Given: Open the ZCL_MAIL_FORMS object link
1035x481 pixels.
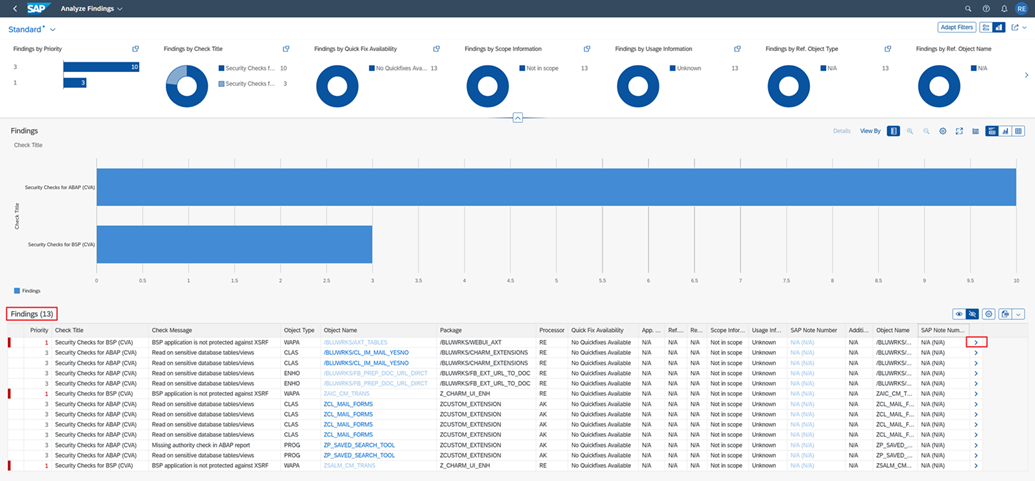Looking at the screenshot, I should point(348,404).
